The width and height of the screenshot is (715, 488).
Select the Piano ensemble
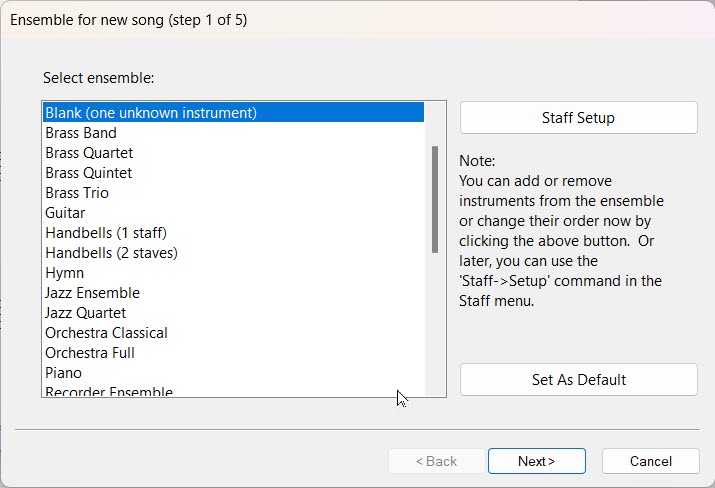[63, 373]
